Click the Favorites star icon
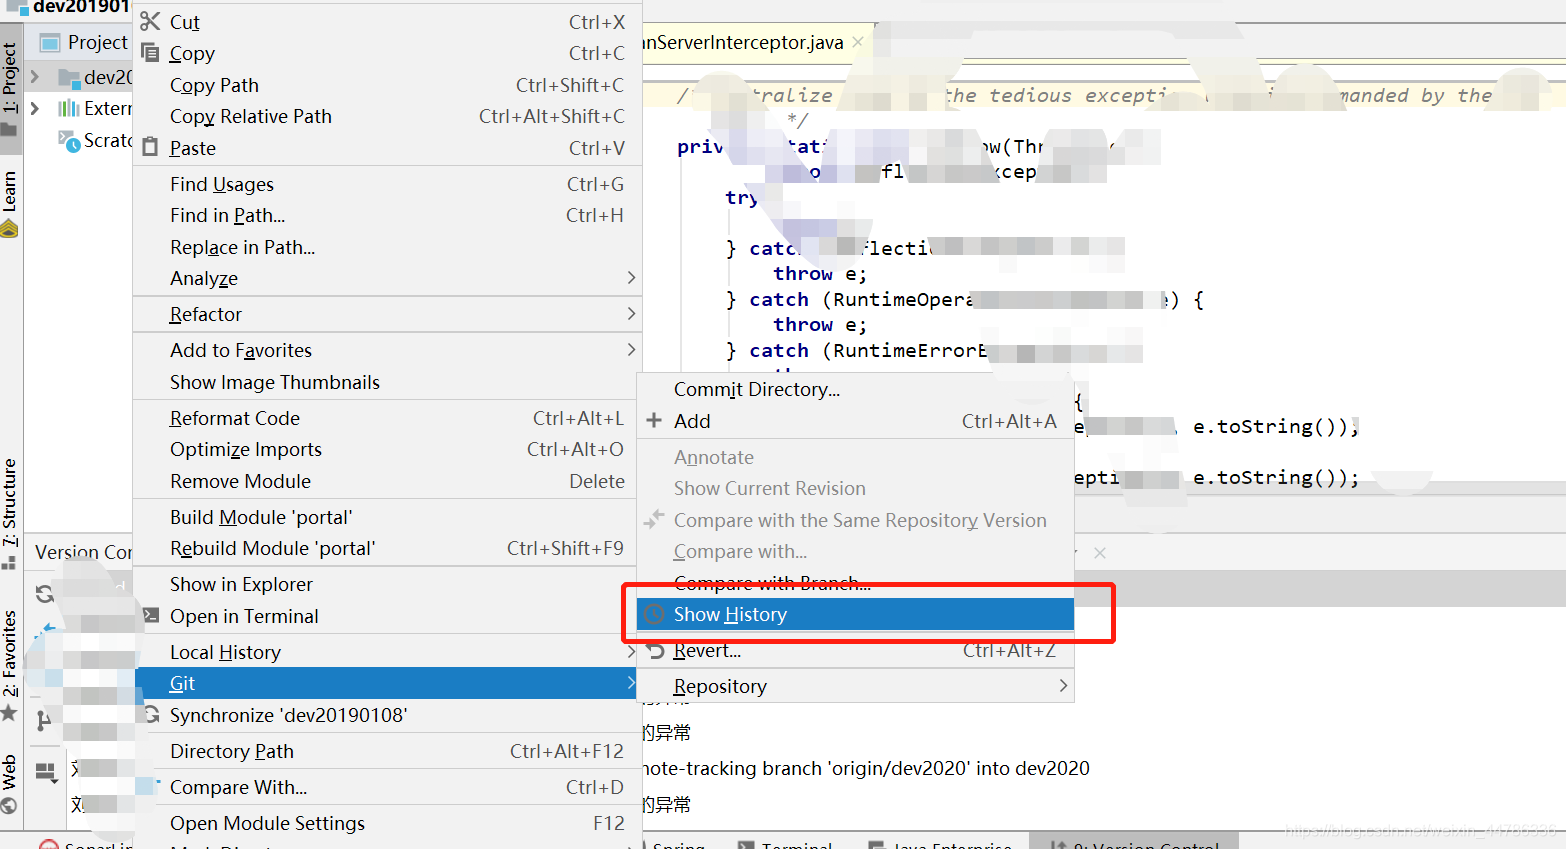 [x=9, y=713]
